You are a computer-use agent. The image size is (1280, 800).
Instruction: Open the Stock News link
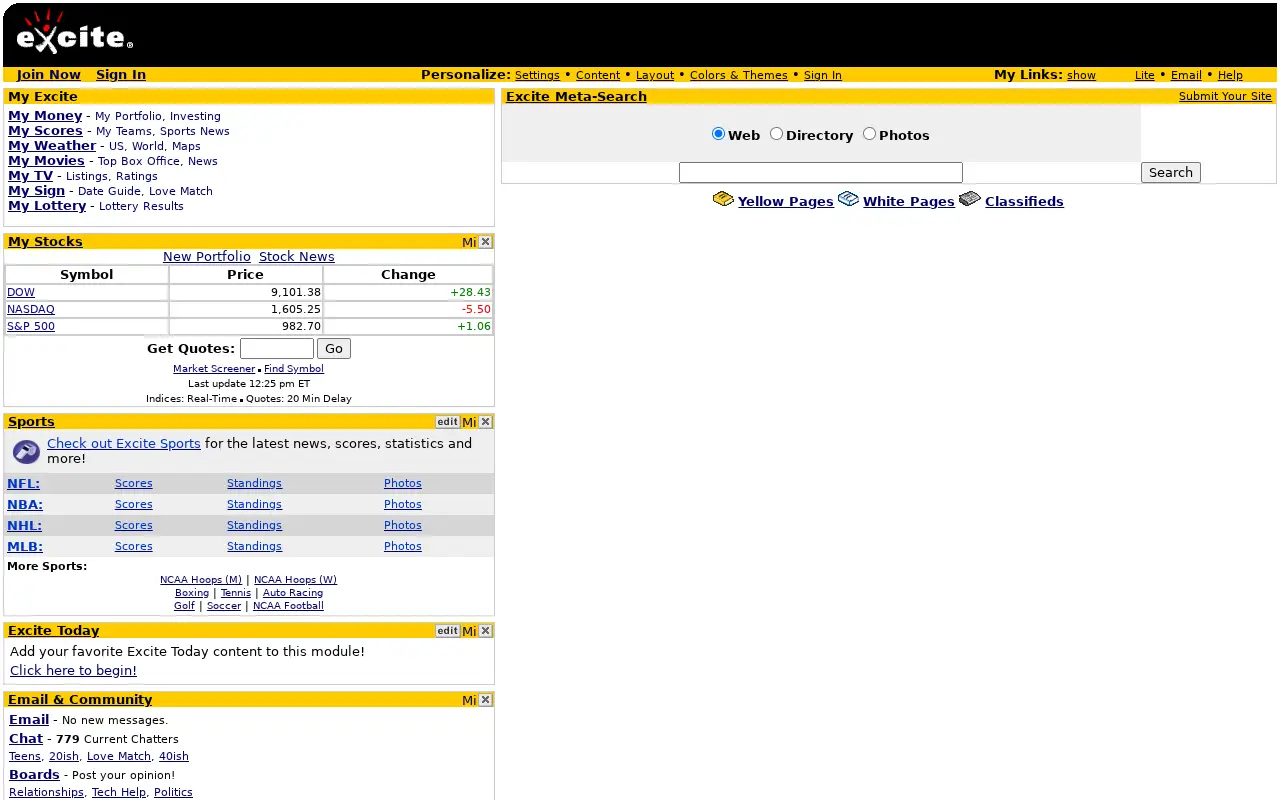(x=297, y=257)
